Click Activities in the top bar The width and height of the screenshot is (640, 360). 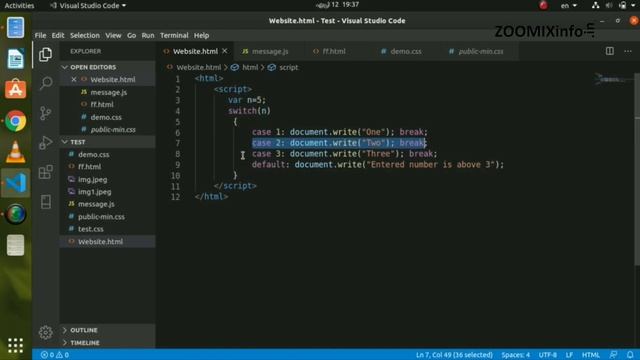(19, 5)
